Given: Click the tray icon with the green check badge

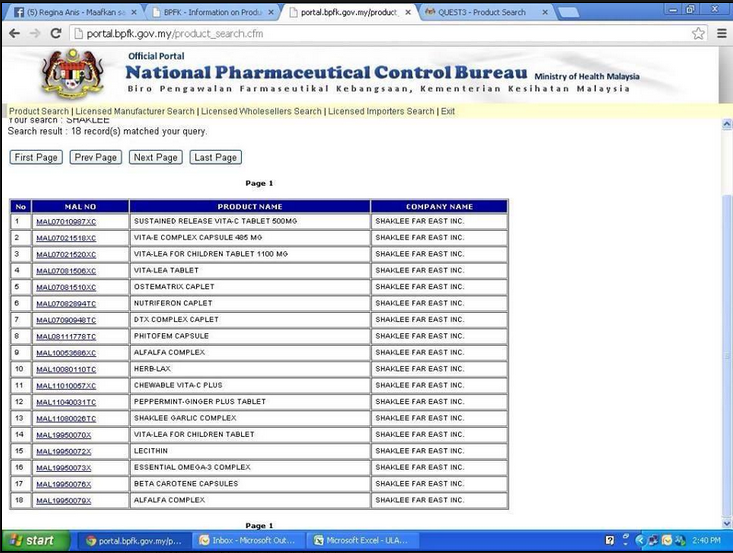Looking at the screenshot, I should 680,541.
